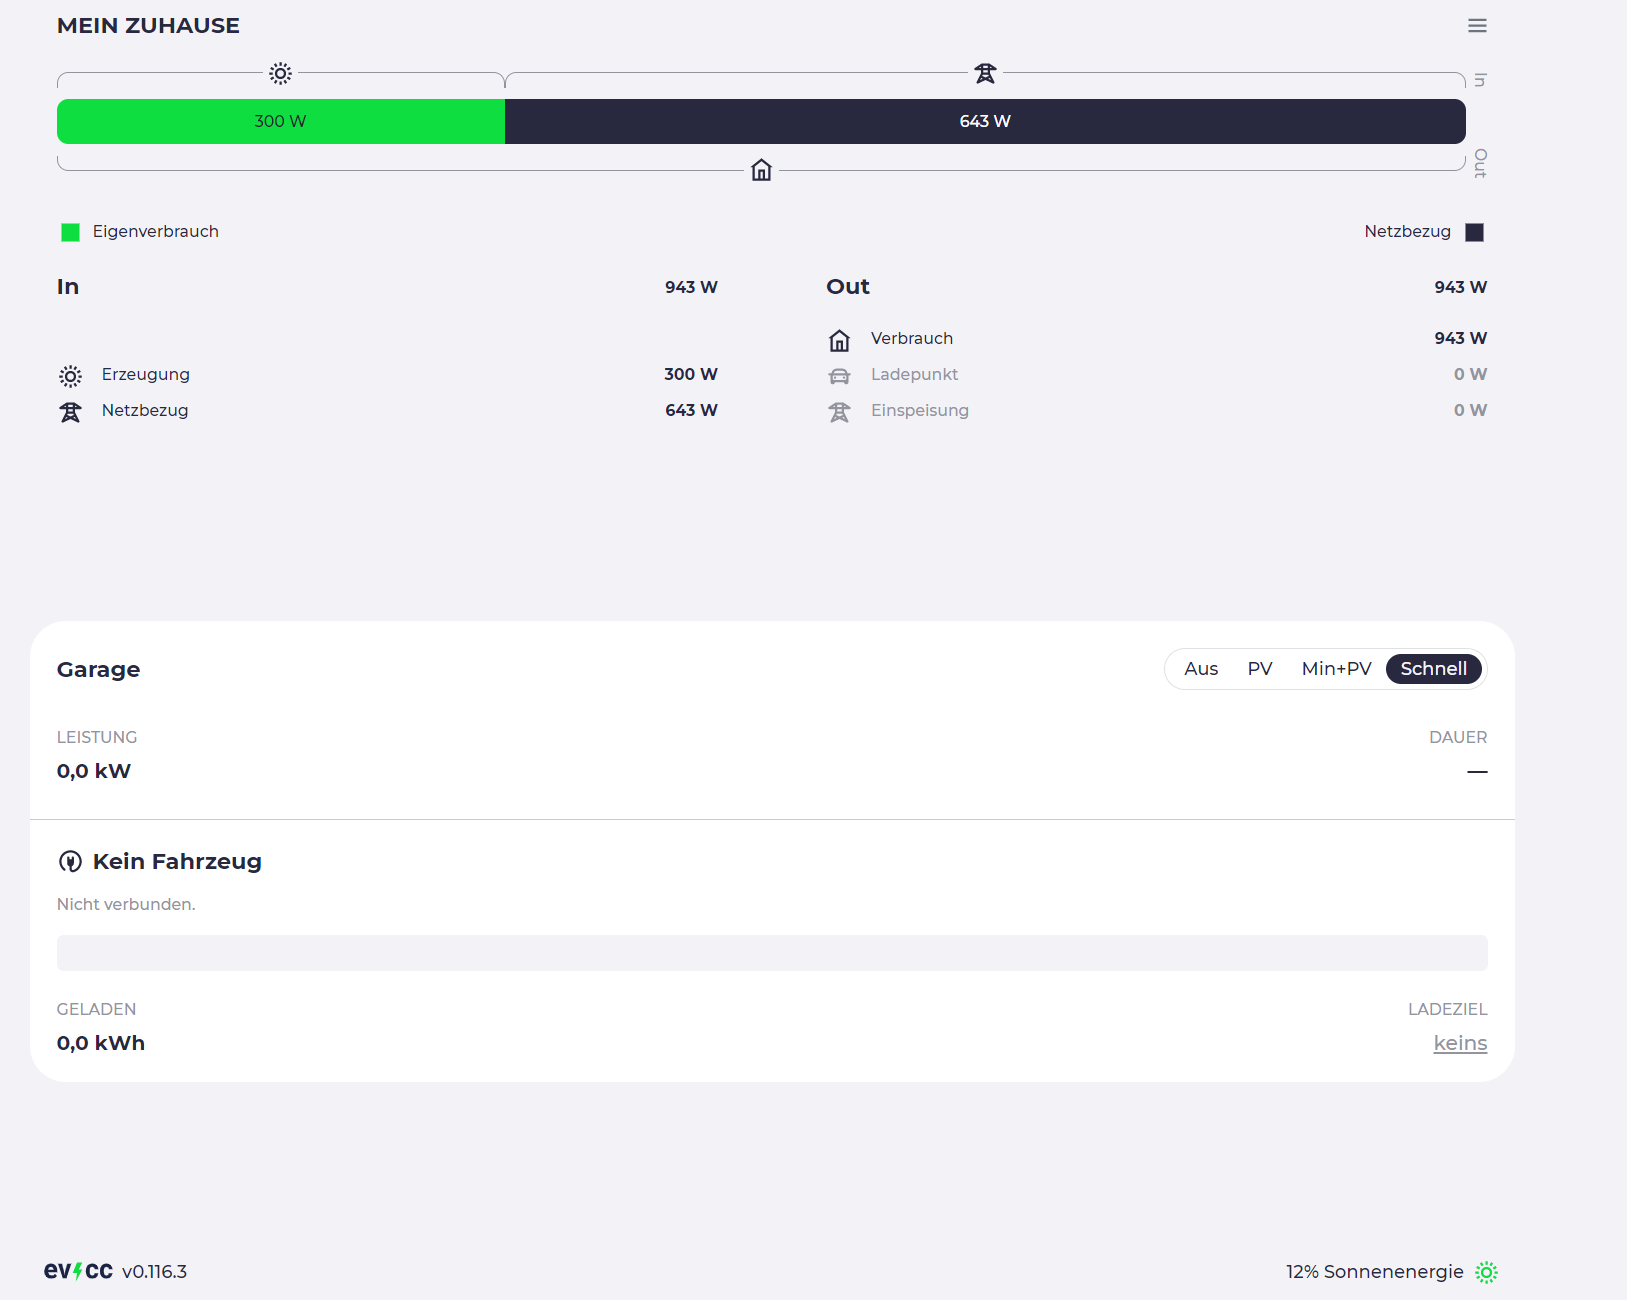Select the Ladepunkt car icon
The width and height of the screenshot is (1627, 1300).
840,375
